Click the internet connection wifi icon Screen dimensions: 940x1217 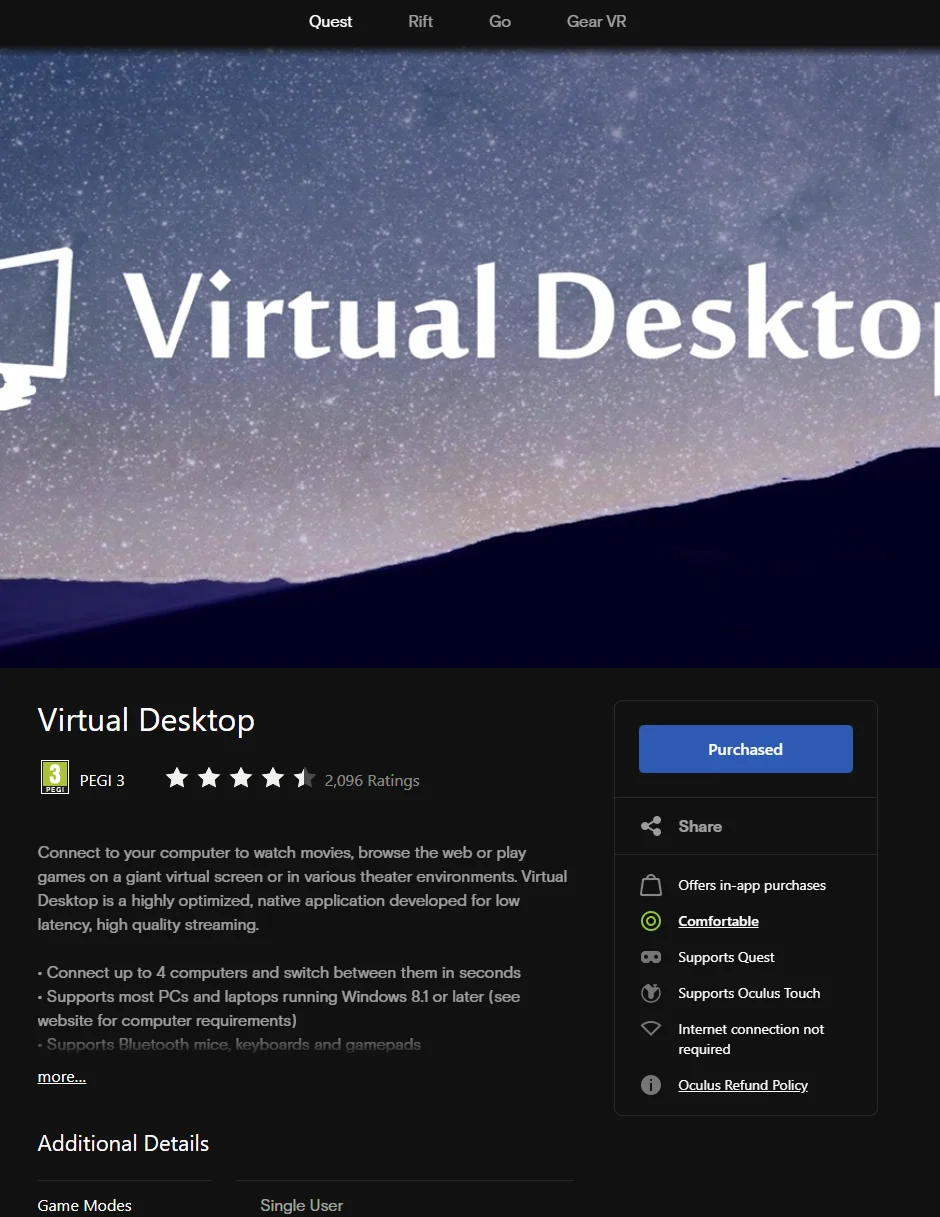click(651, 1028)
